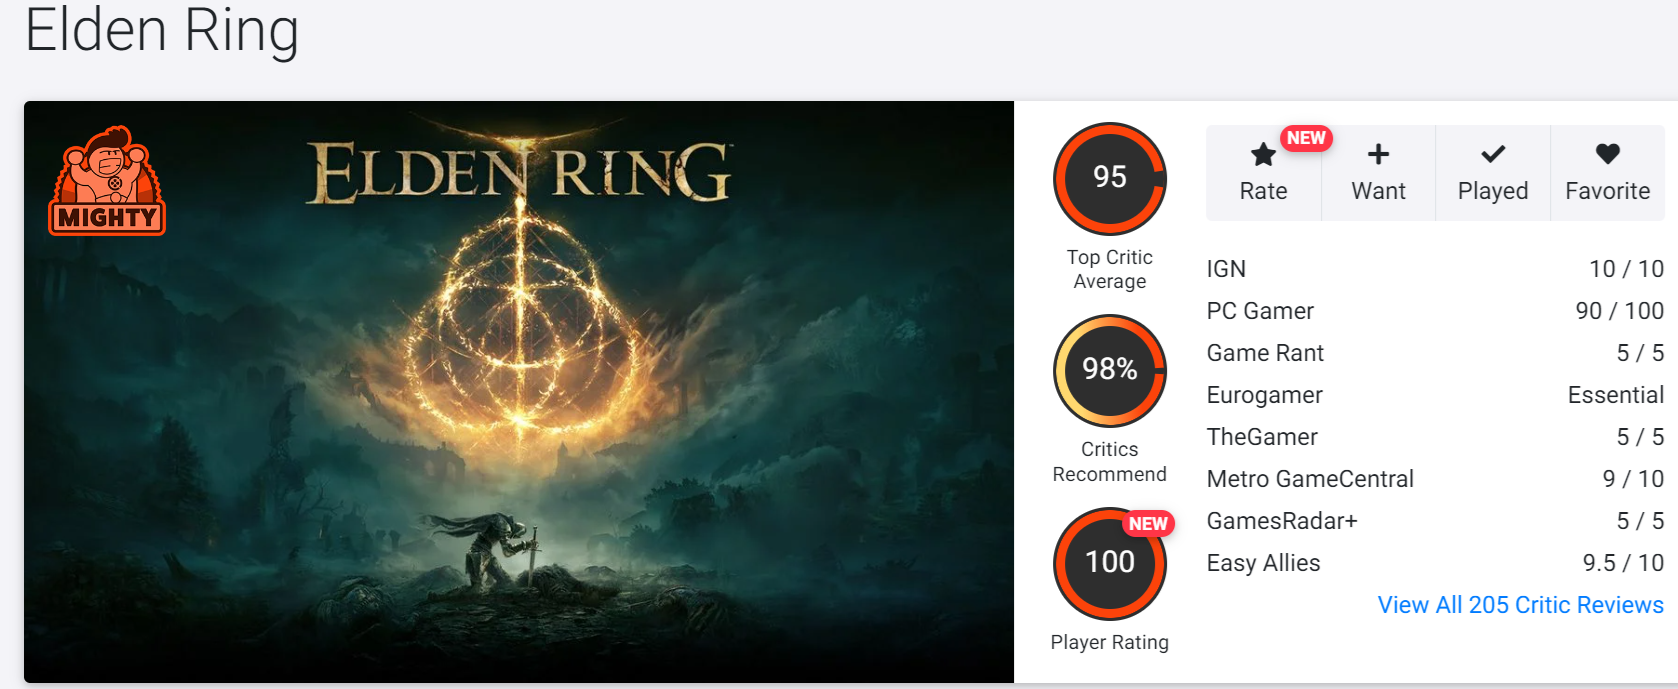Screen dimensions: 1678x689
Task: Open the IGN review
Action: click(1226, 269)
